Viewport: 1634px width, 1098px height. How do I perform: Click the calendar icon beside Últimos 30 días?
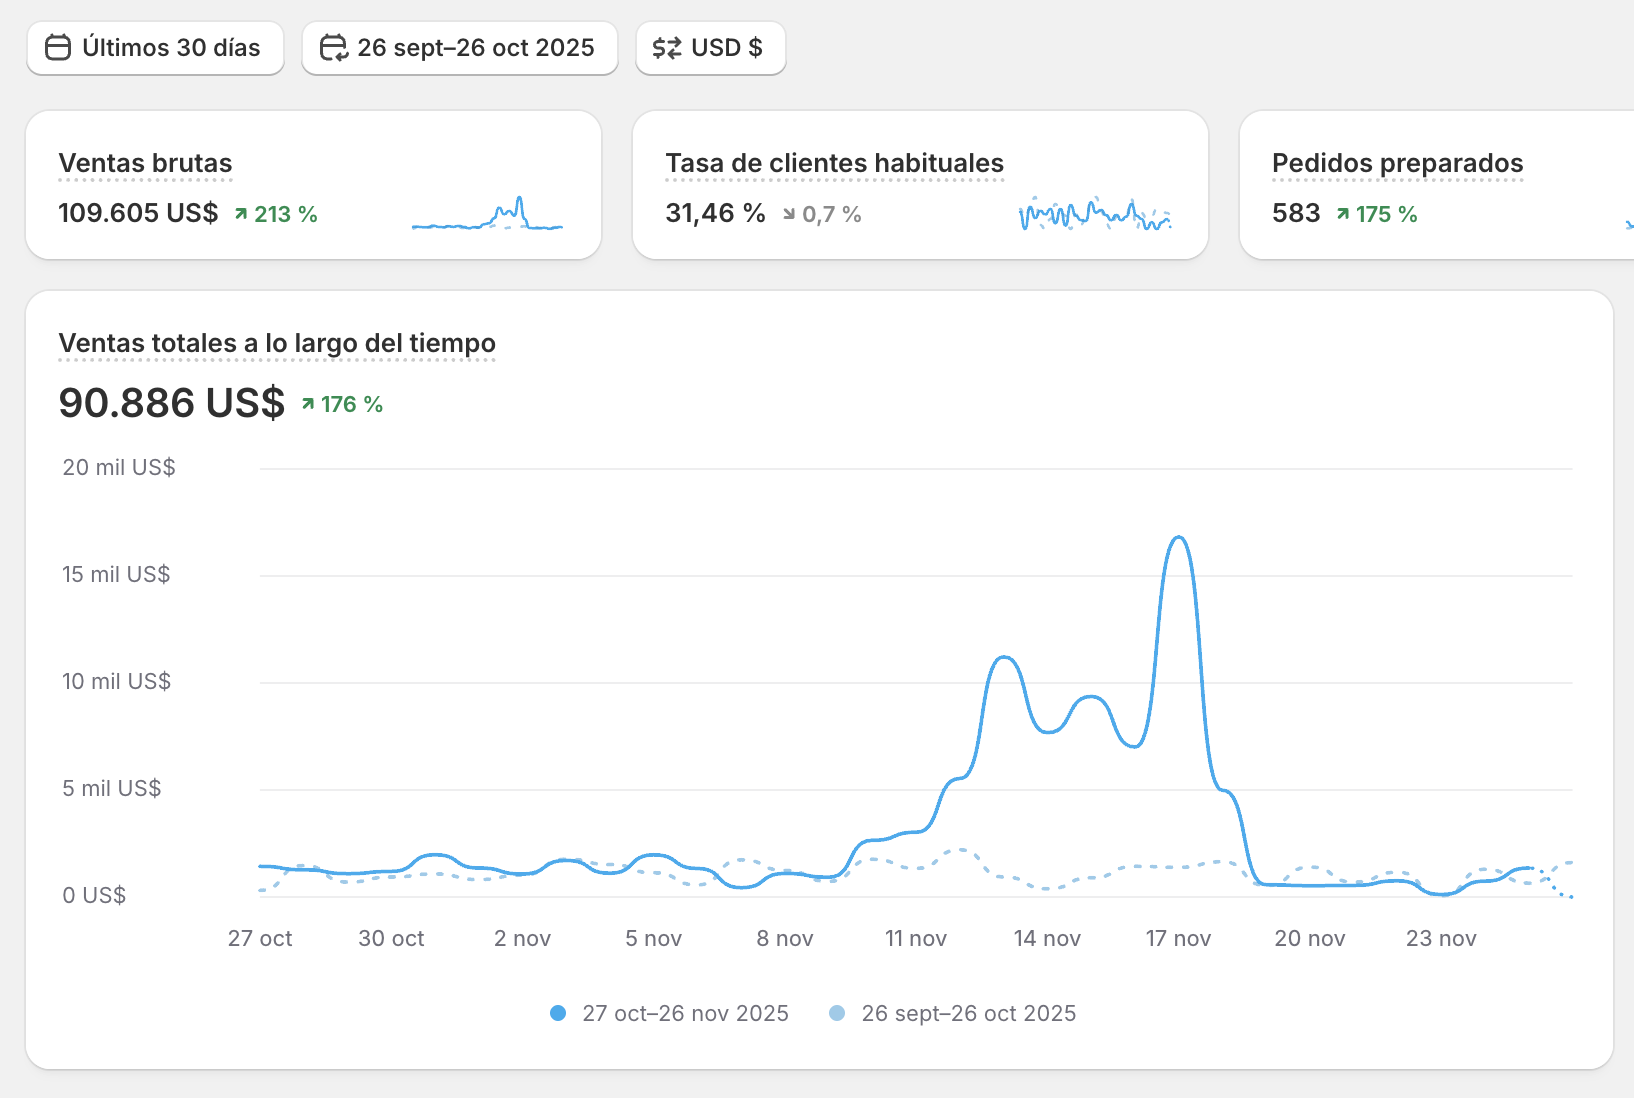click(58, 48)
